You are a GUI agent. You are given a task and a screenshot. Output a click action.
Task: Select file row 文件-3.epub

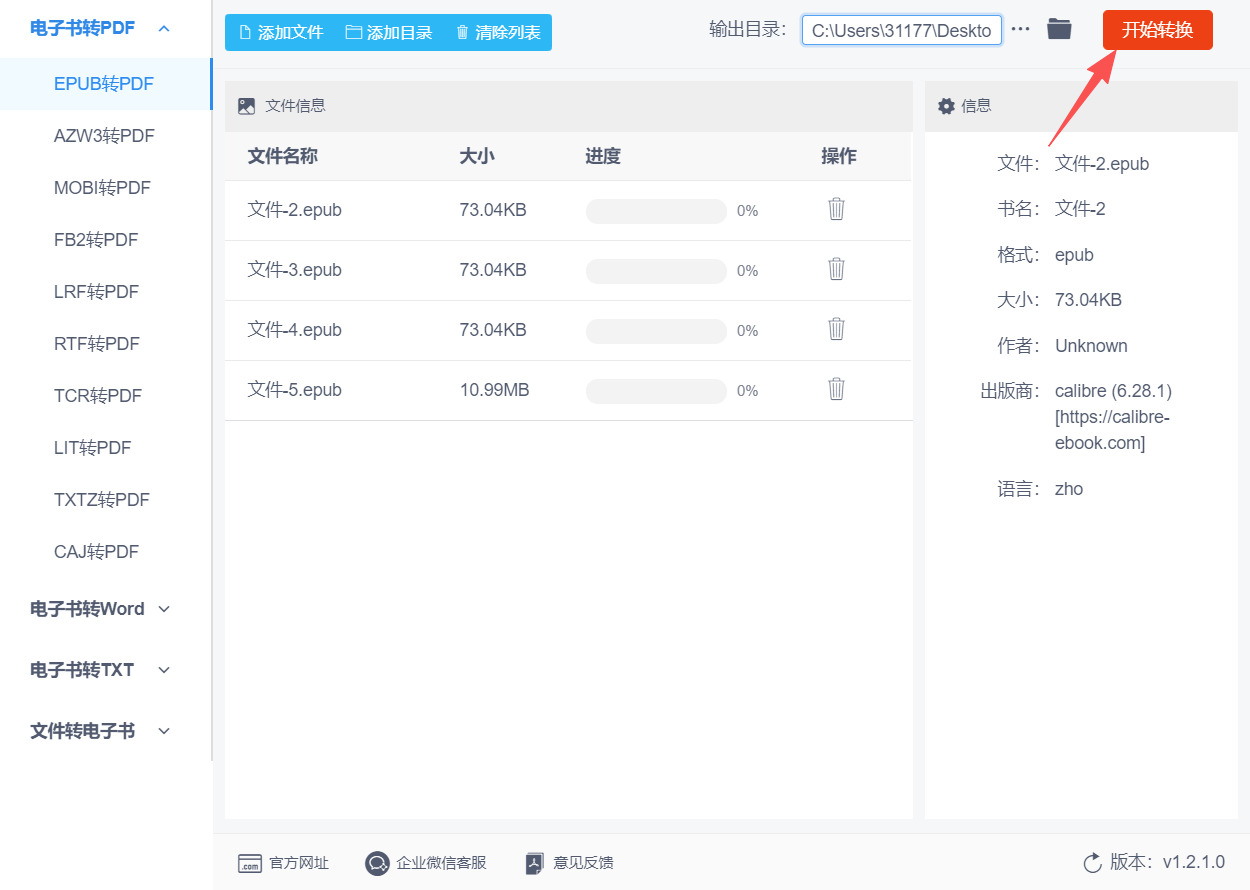568,271
